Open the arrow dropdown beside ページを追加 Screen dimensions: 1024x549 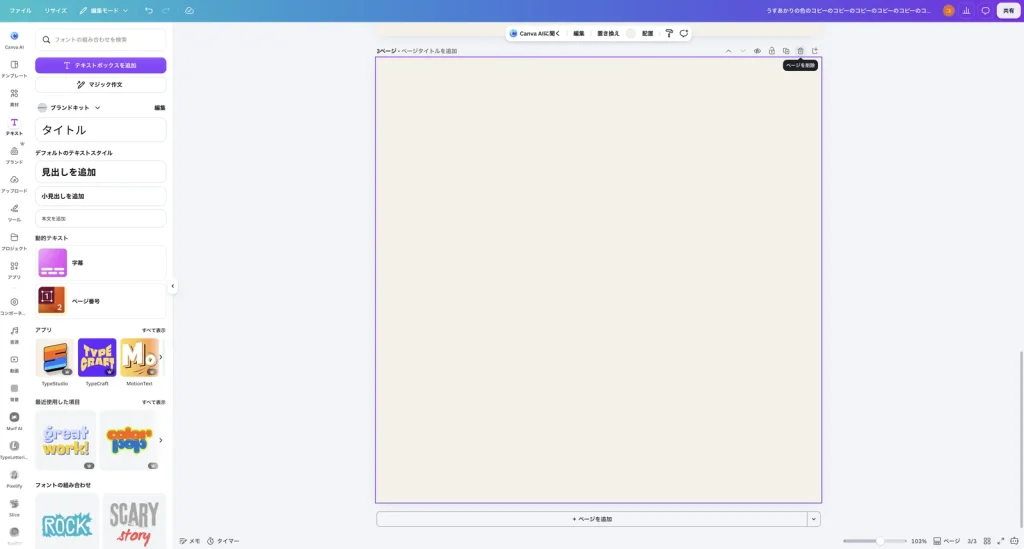(814, 520)
